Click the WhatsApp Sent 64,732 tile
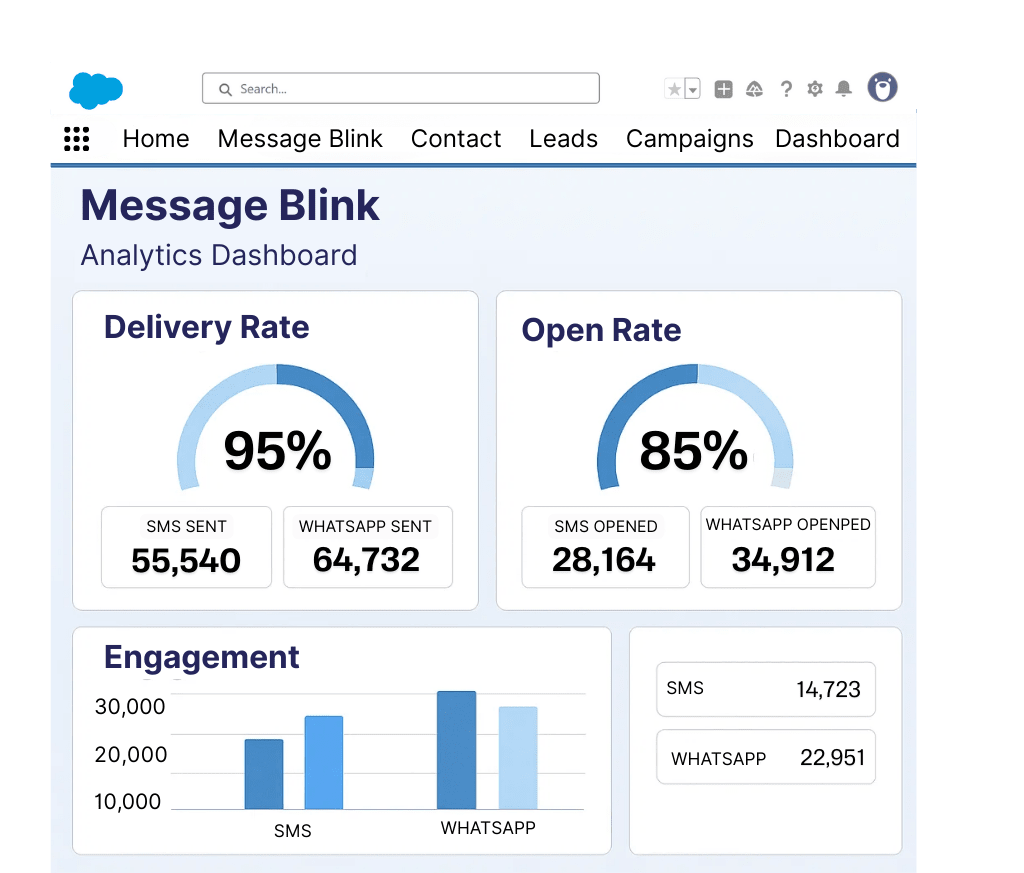This screenshot has height=873, width=1024. point(367,547)
